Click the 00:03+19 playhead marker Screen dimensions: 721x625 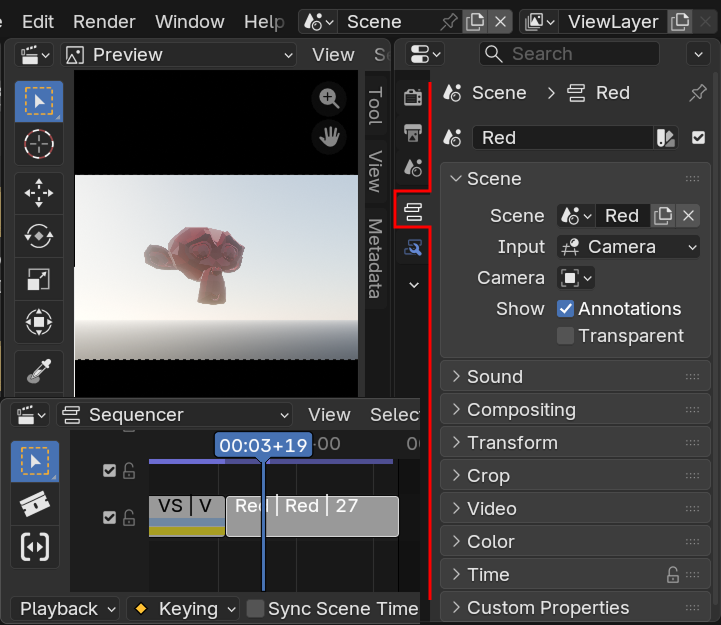[x=263, y=445]
